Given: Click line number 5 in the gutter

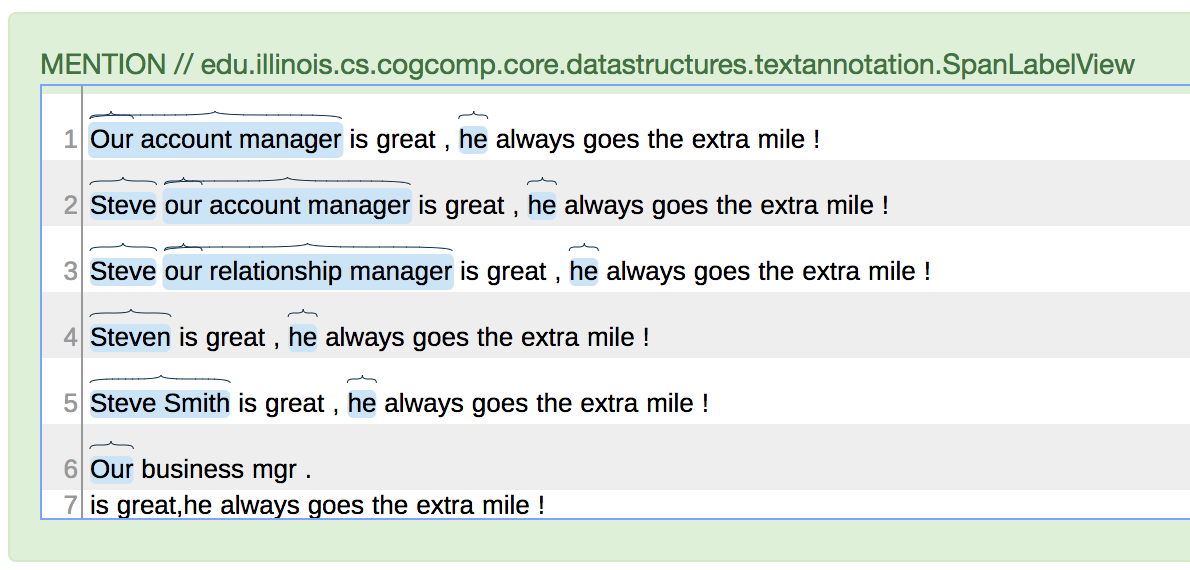Looking at the screenshot, I should [70, 404].
